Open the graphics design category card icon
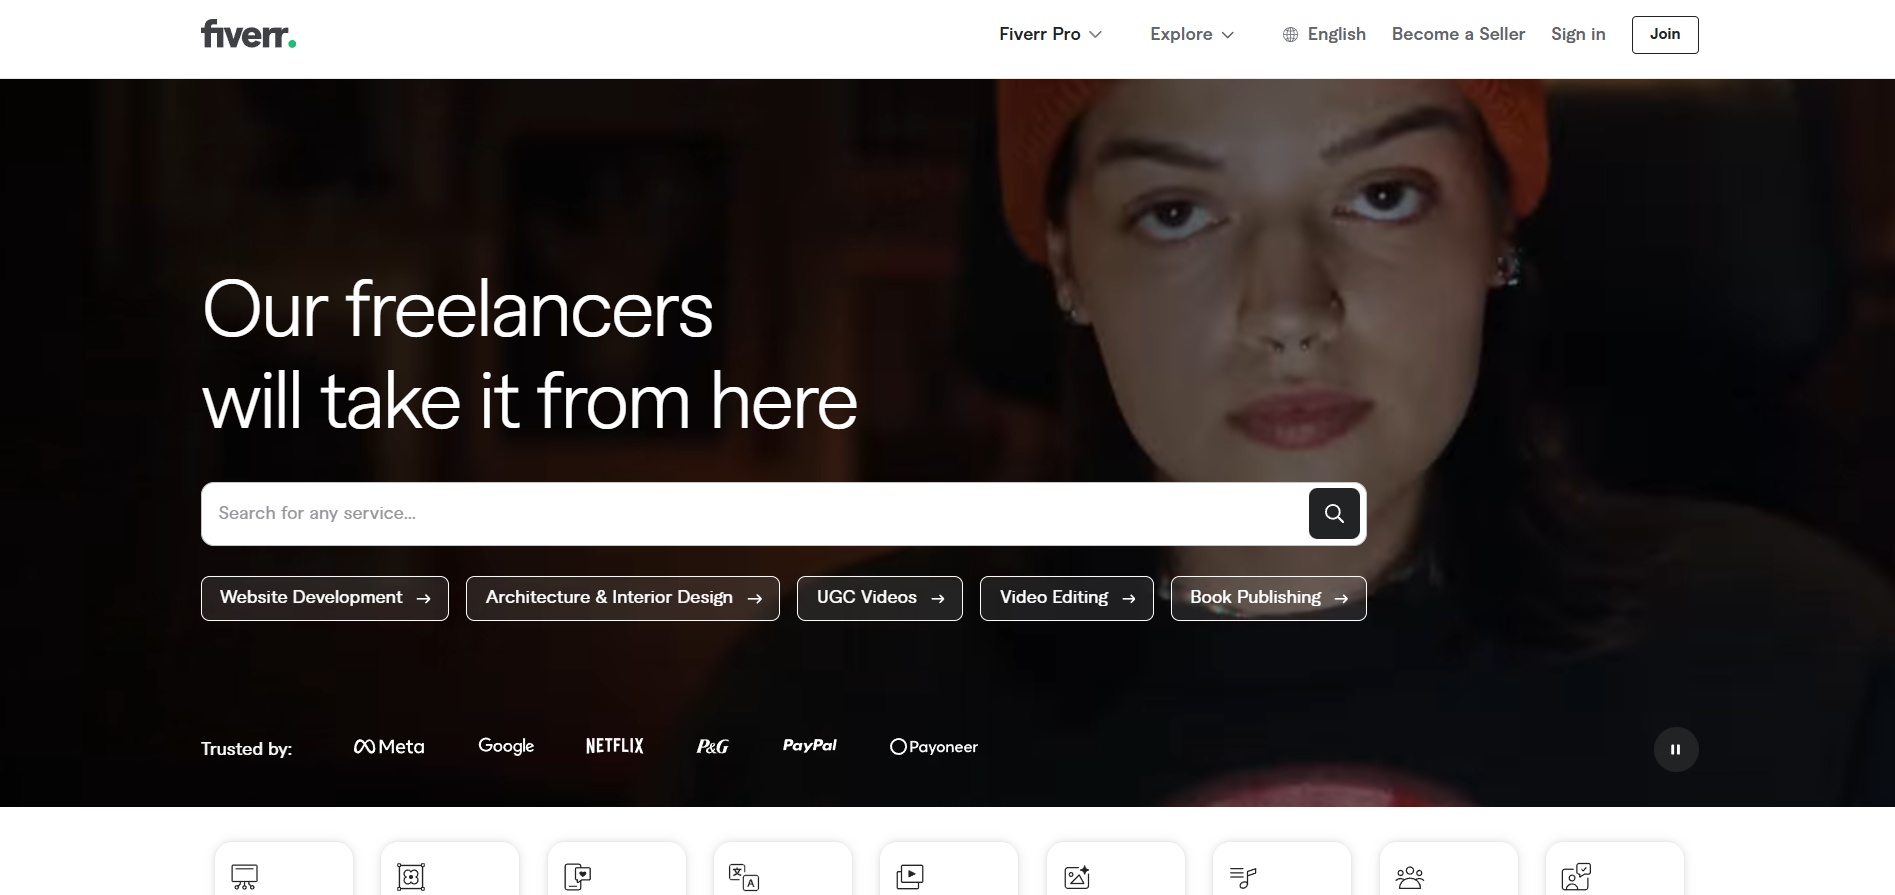The height and width of the screenshot is (895, 1895). [x=411, y=876]
